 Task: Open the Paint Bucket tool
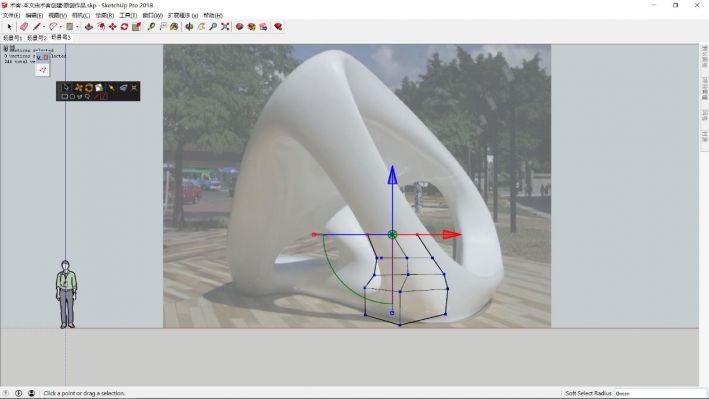click(174, 27)
